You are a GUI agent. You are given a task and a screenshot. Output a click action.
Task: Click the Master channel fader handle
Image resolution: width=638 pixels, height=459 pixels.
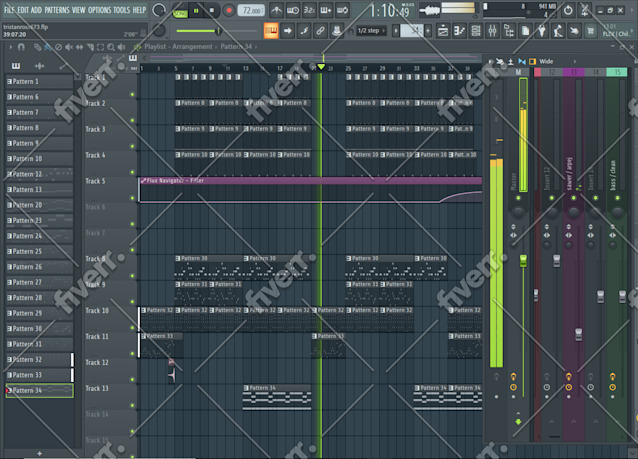(x=523, y=261)
